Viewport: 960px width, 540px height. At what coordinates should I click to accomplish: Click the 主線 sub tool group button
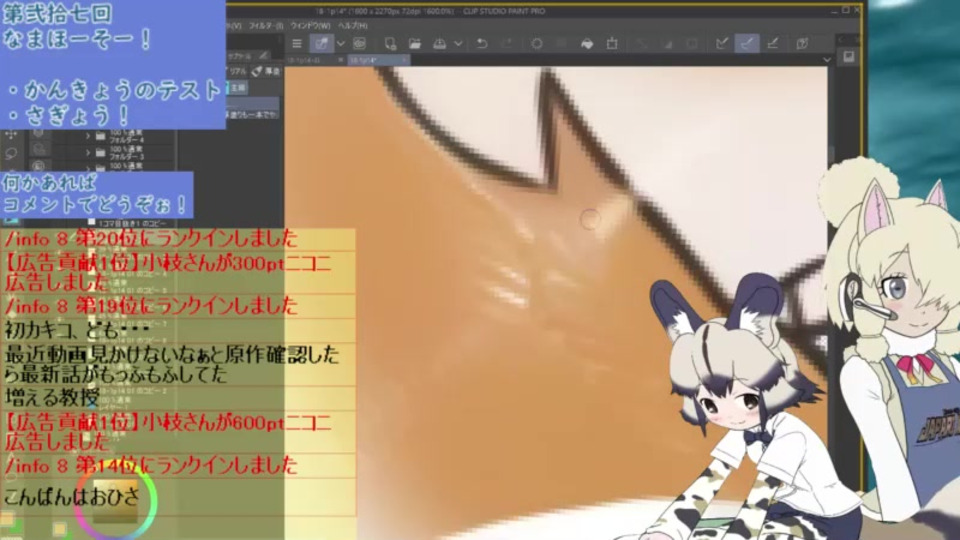coord(238,88)
